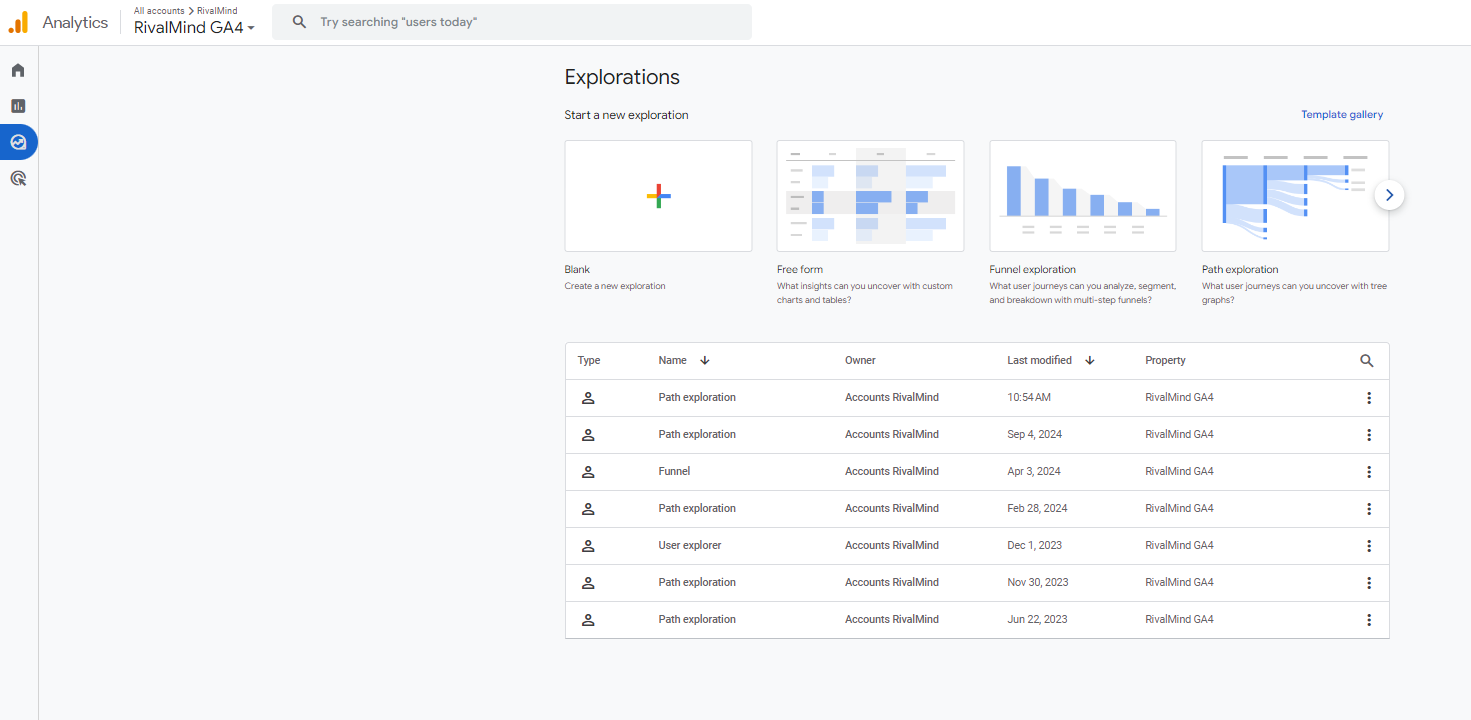Open the person icon on the Funnel row
This screenshot has height=720, width=1471.
point(588,471)
